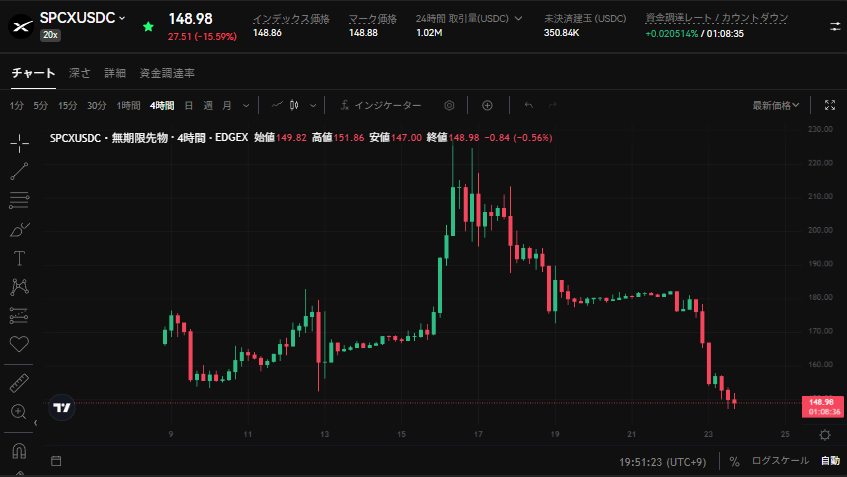Open the 資金調達率 funding rate tab
The height and width of the screenshot is (477, 847).
(x=167, y=73)
